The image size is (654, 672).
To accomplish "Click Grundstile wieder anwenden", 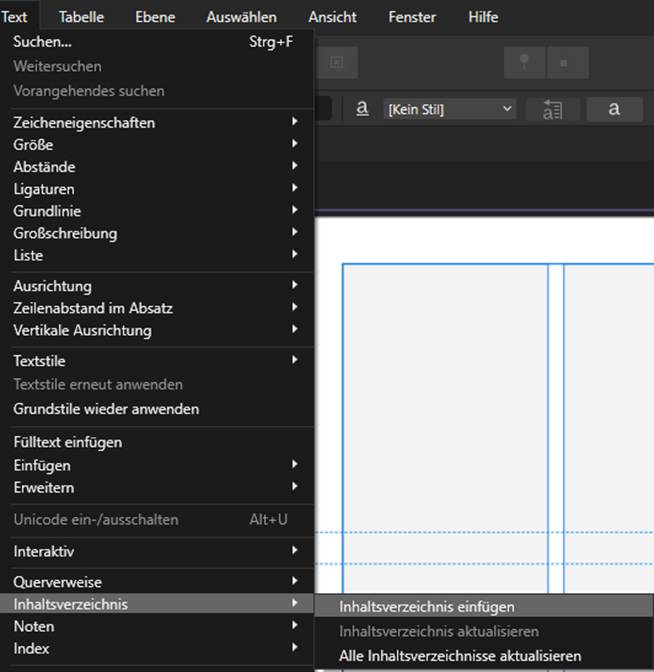I will (157, 409).
